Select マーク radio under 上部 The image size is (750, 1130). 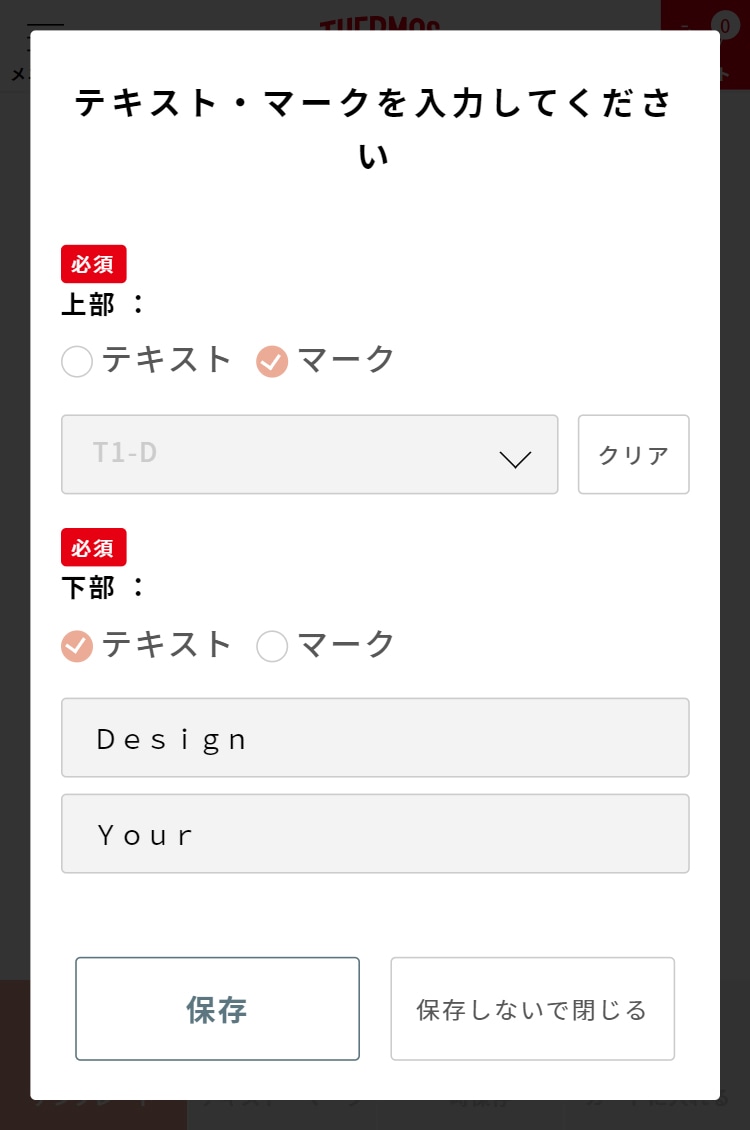point(272,361)
